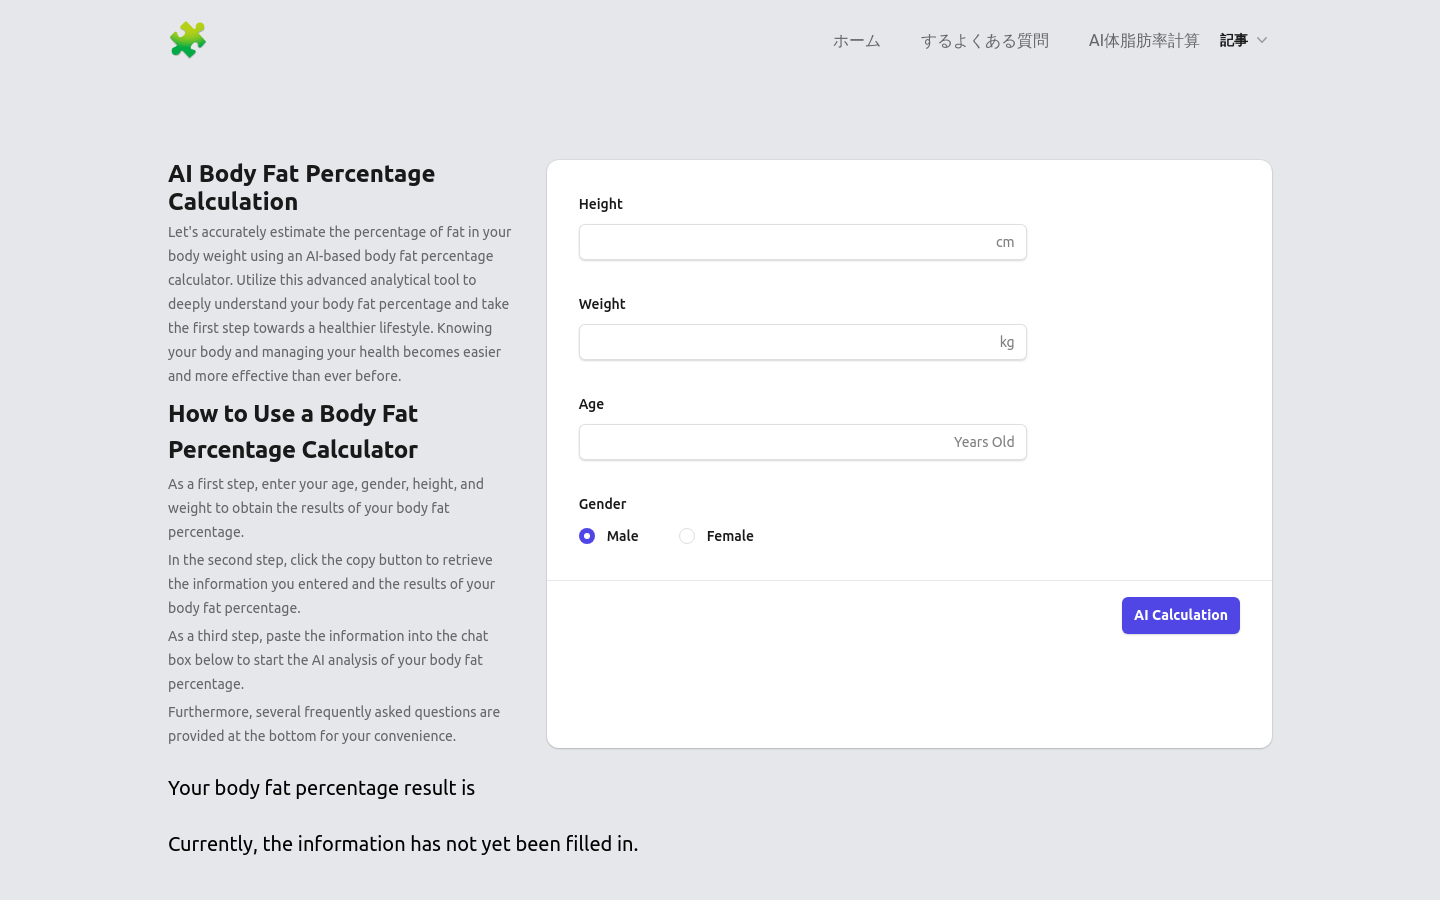Image resolution: width=1440 pixels, height=900 pixels.
Task: Select the Female gender radio button
Action: coord(687,536)
